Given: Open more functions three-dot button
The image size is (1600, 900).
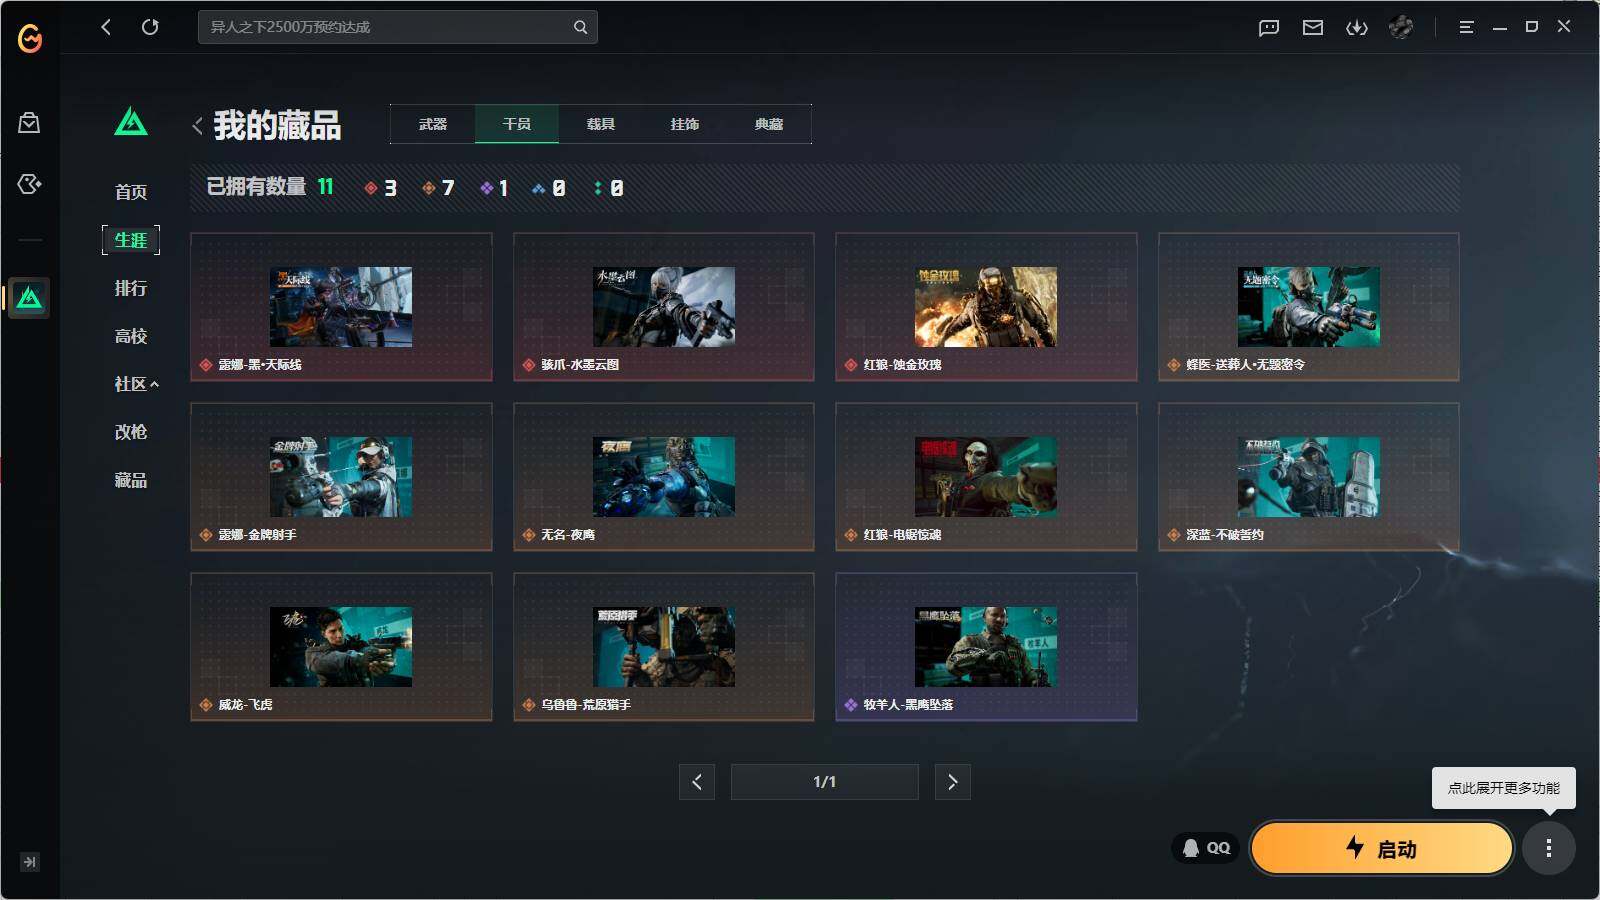Looking at the screenshot, I should click(1549, 848).
